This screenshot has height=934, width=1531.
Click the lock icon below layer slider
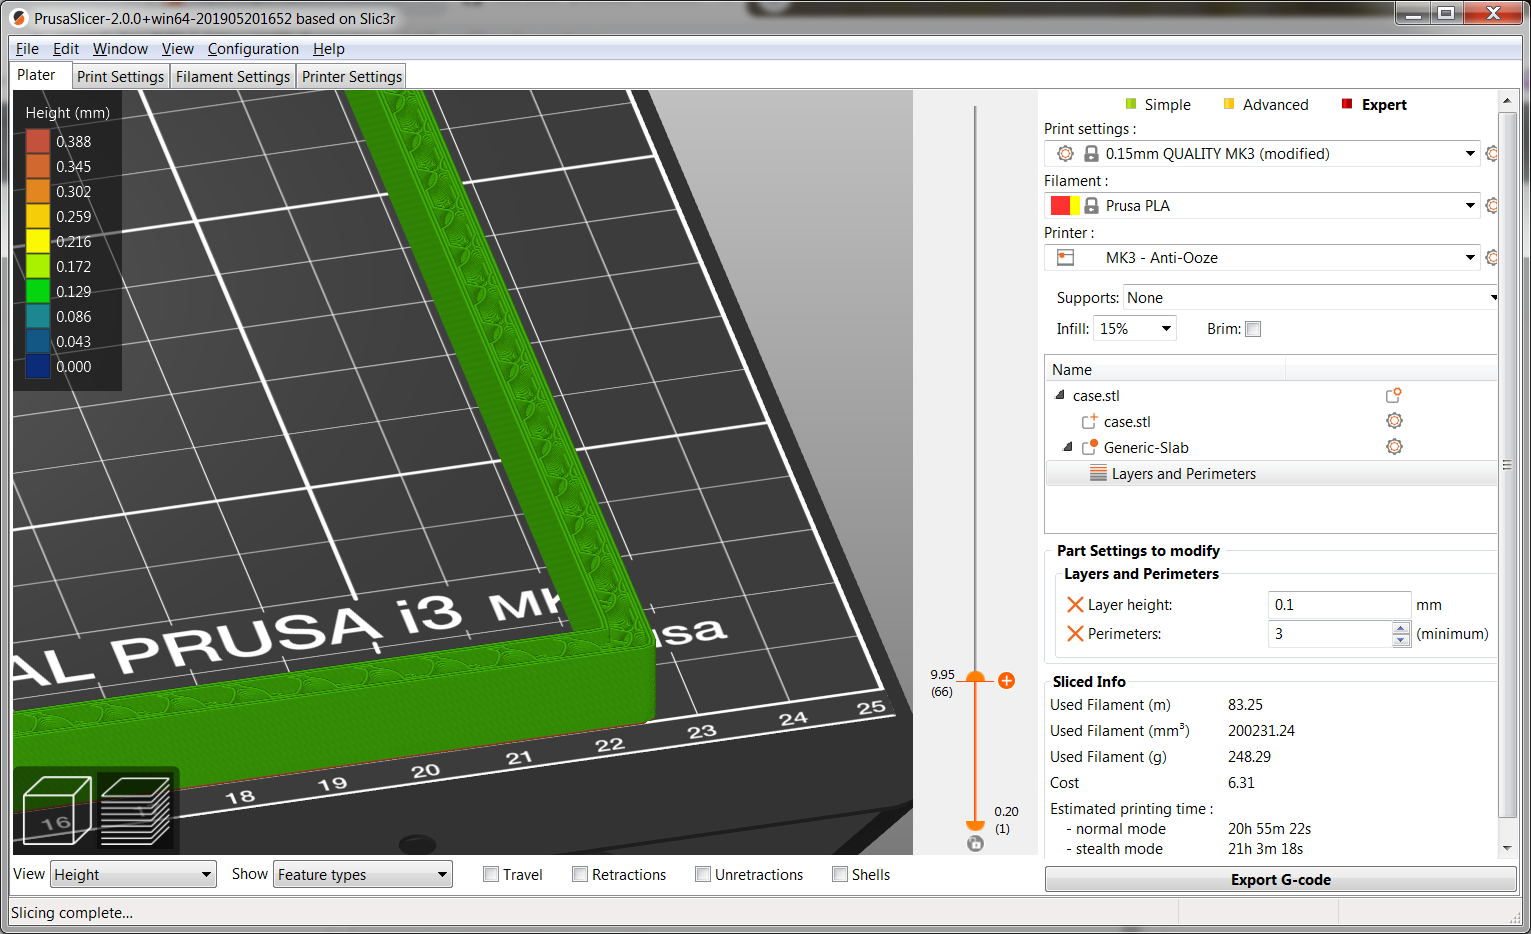(975, 843)
